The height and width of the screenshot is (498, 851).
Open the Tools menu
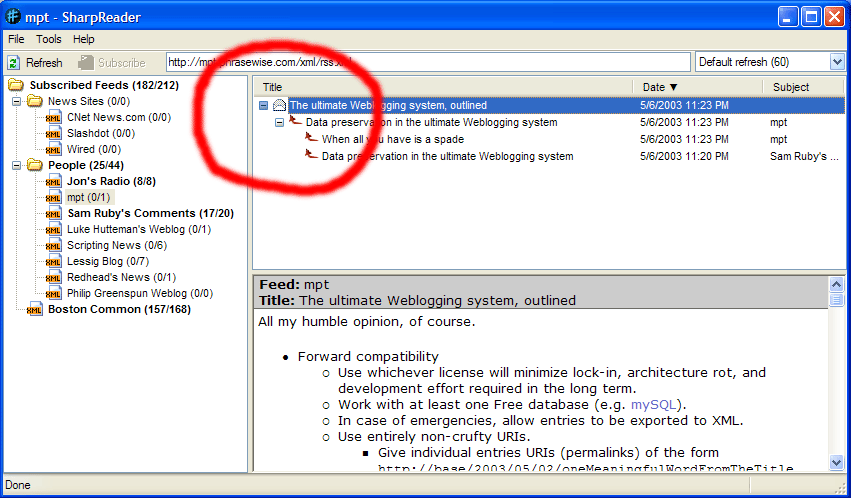coord(48,39)
